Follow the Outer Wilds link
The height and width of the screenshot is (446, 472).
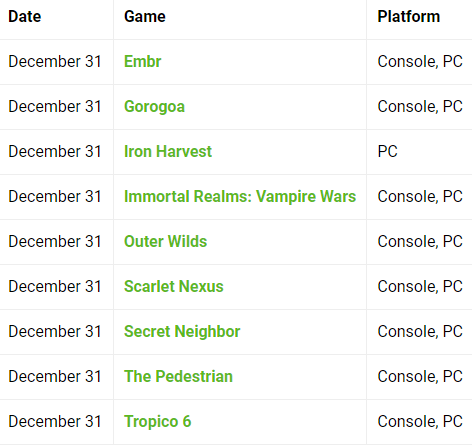click(x=165, y=242)
